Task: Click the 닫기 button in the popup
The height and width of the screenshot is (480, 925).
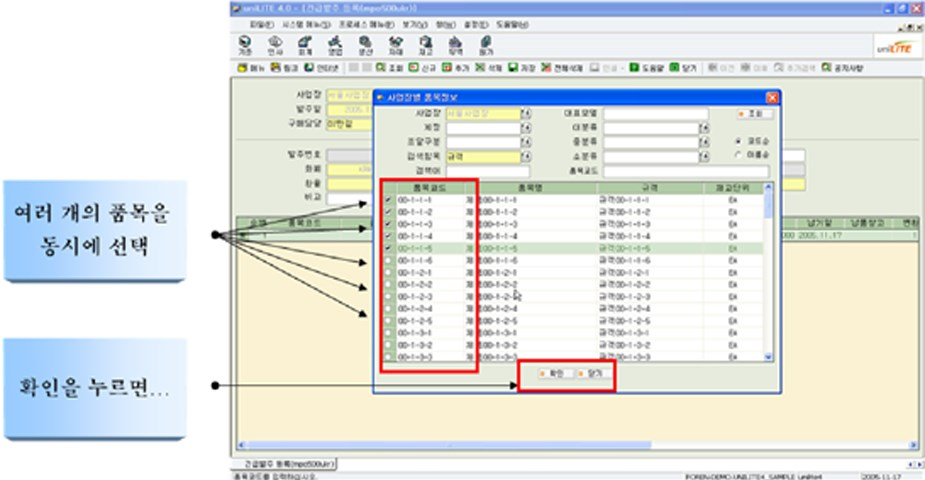Action: click(x=592, y=373)
